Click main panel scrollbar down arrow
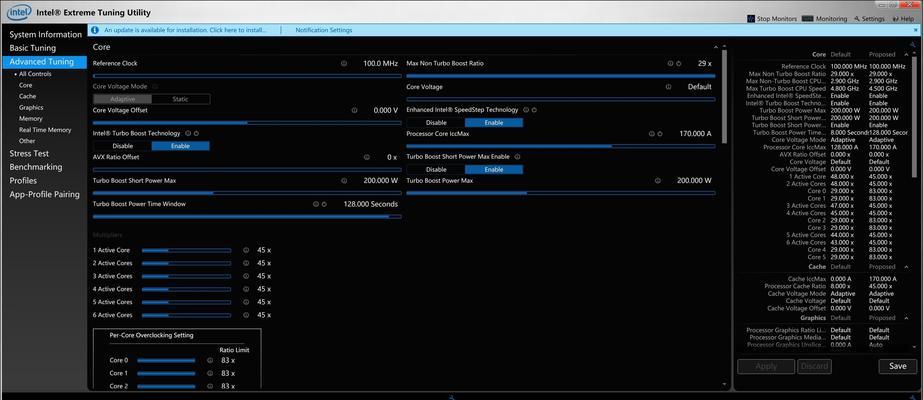 coord(724,384)
